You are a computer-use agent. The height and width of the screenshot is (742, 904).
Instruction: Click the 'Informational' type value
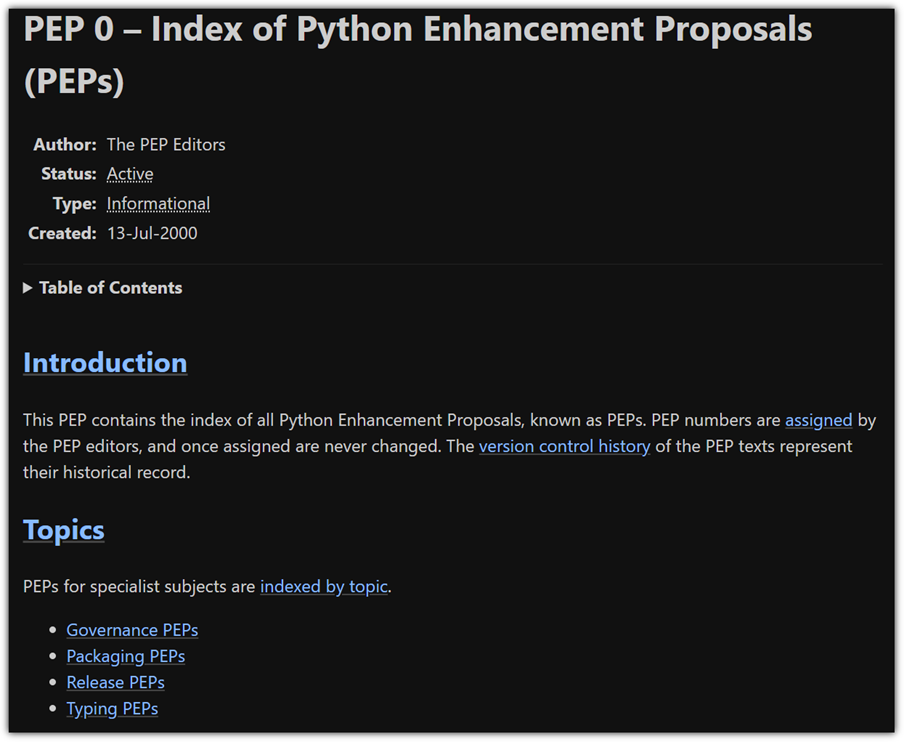[x=158, y=204]
